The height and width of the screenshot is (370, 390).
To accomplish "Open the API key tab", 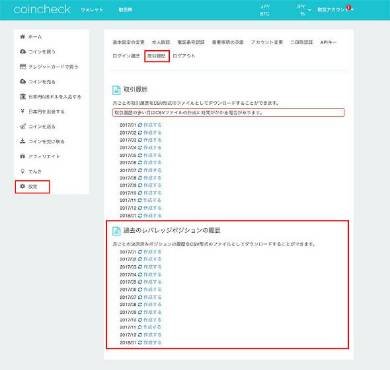I will click(328, 42).
